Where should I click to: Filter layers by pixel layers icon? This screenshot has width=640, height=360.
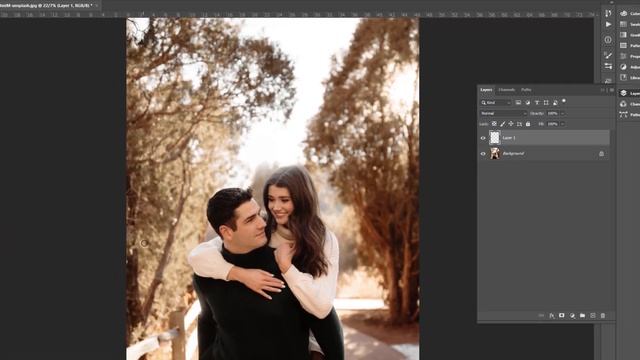[518, 103]
